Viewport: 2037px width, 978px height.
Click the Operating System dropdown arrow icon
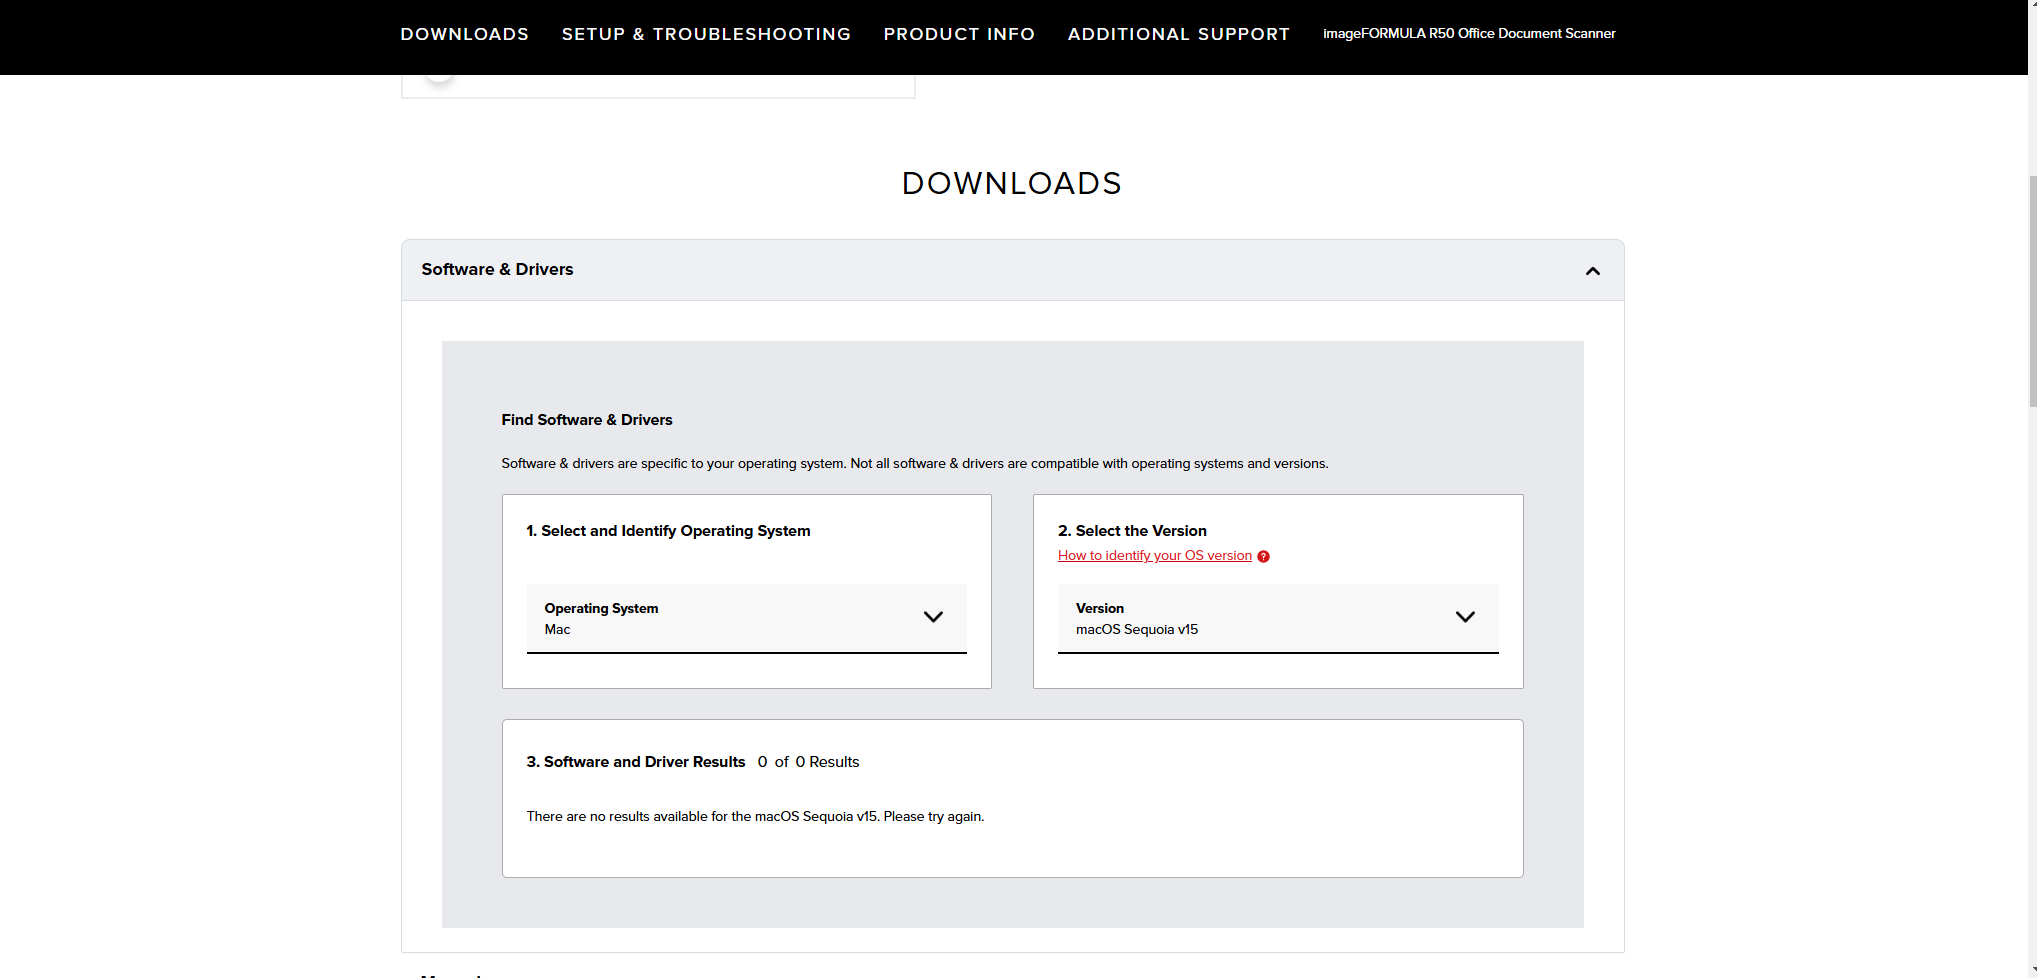point(932,617)
